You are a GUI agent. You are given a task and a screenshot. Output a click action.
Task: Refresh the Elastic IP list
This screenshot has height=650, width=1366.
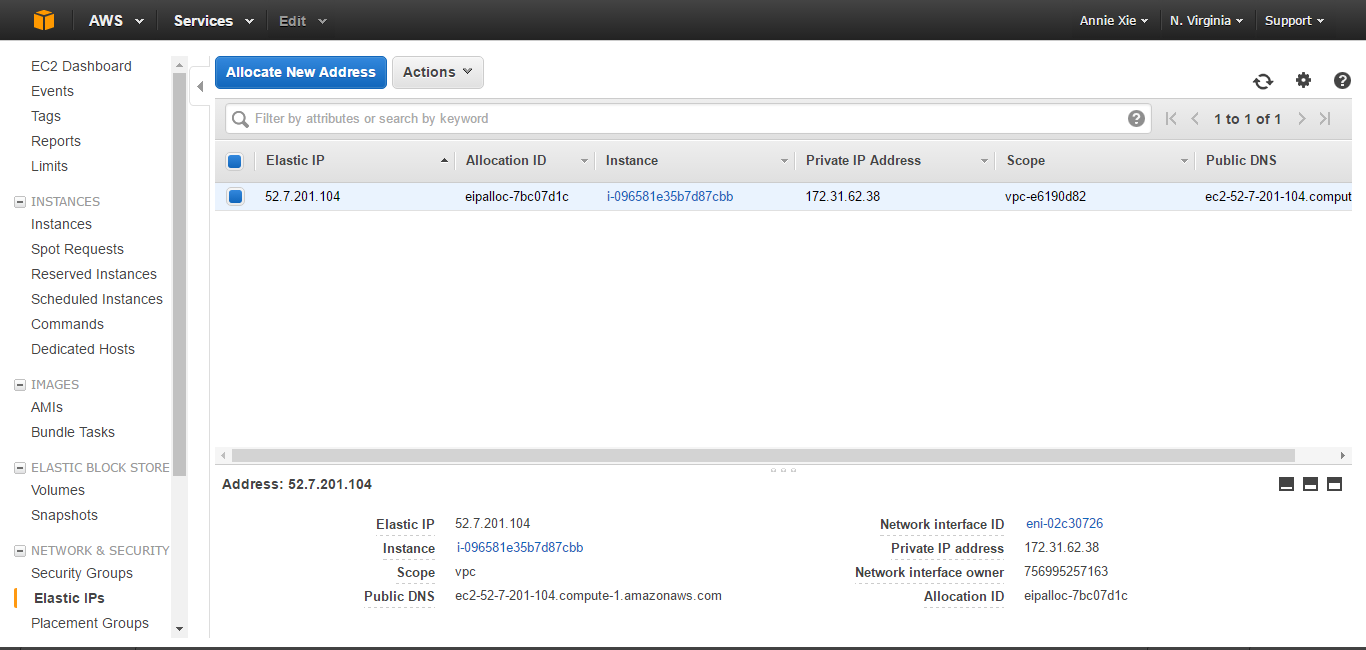[x=1263, y=81]
